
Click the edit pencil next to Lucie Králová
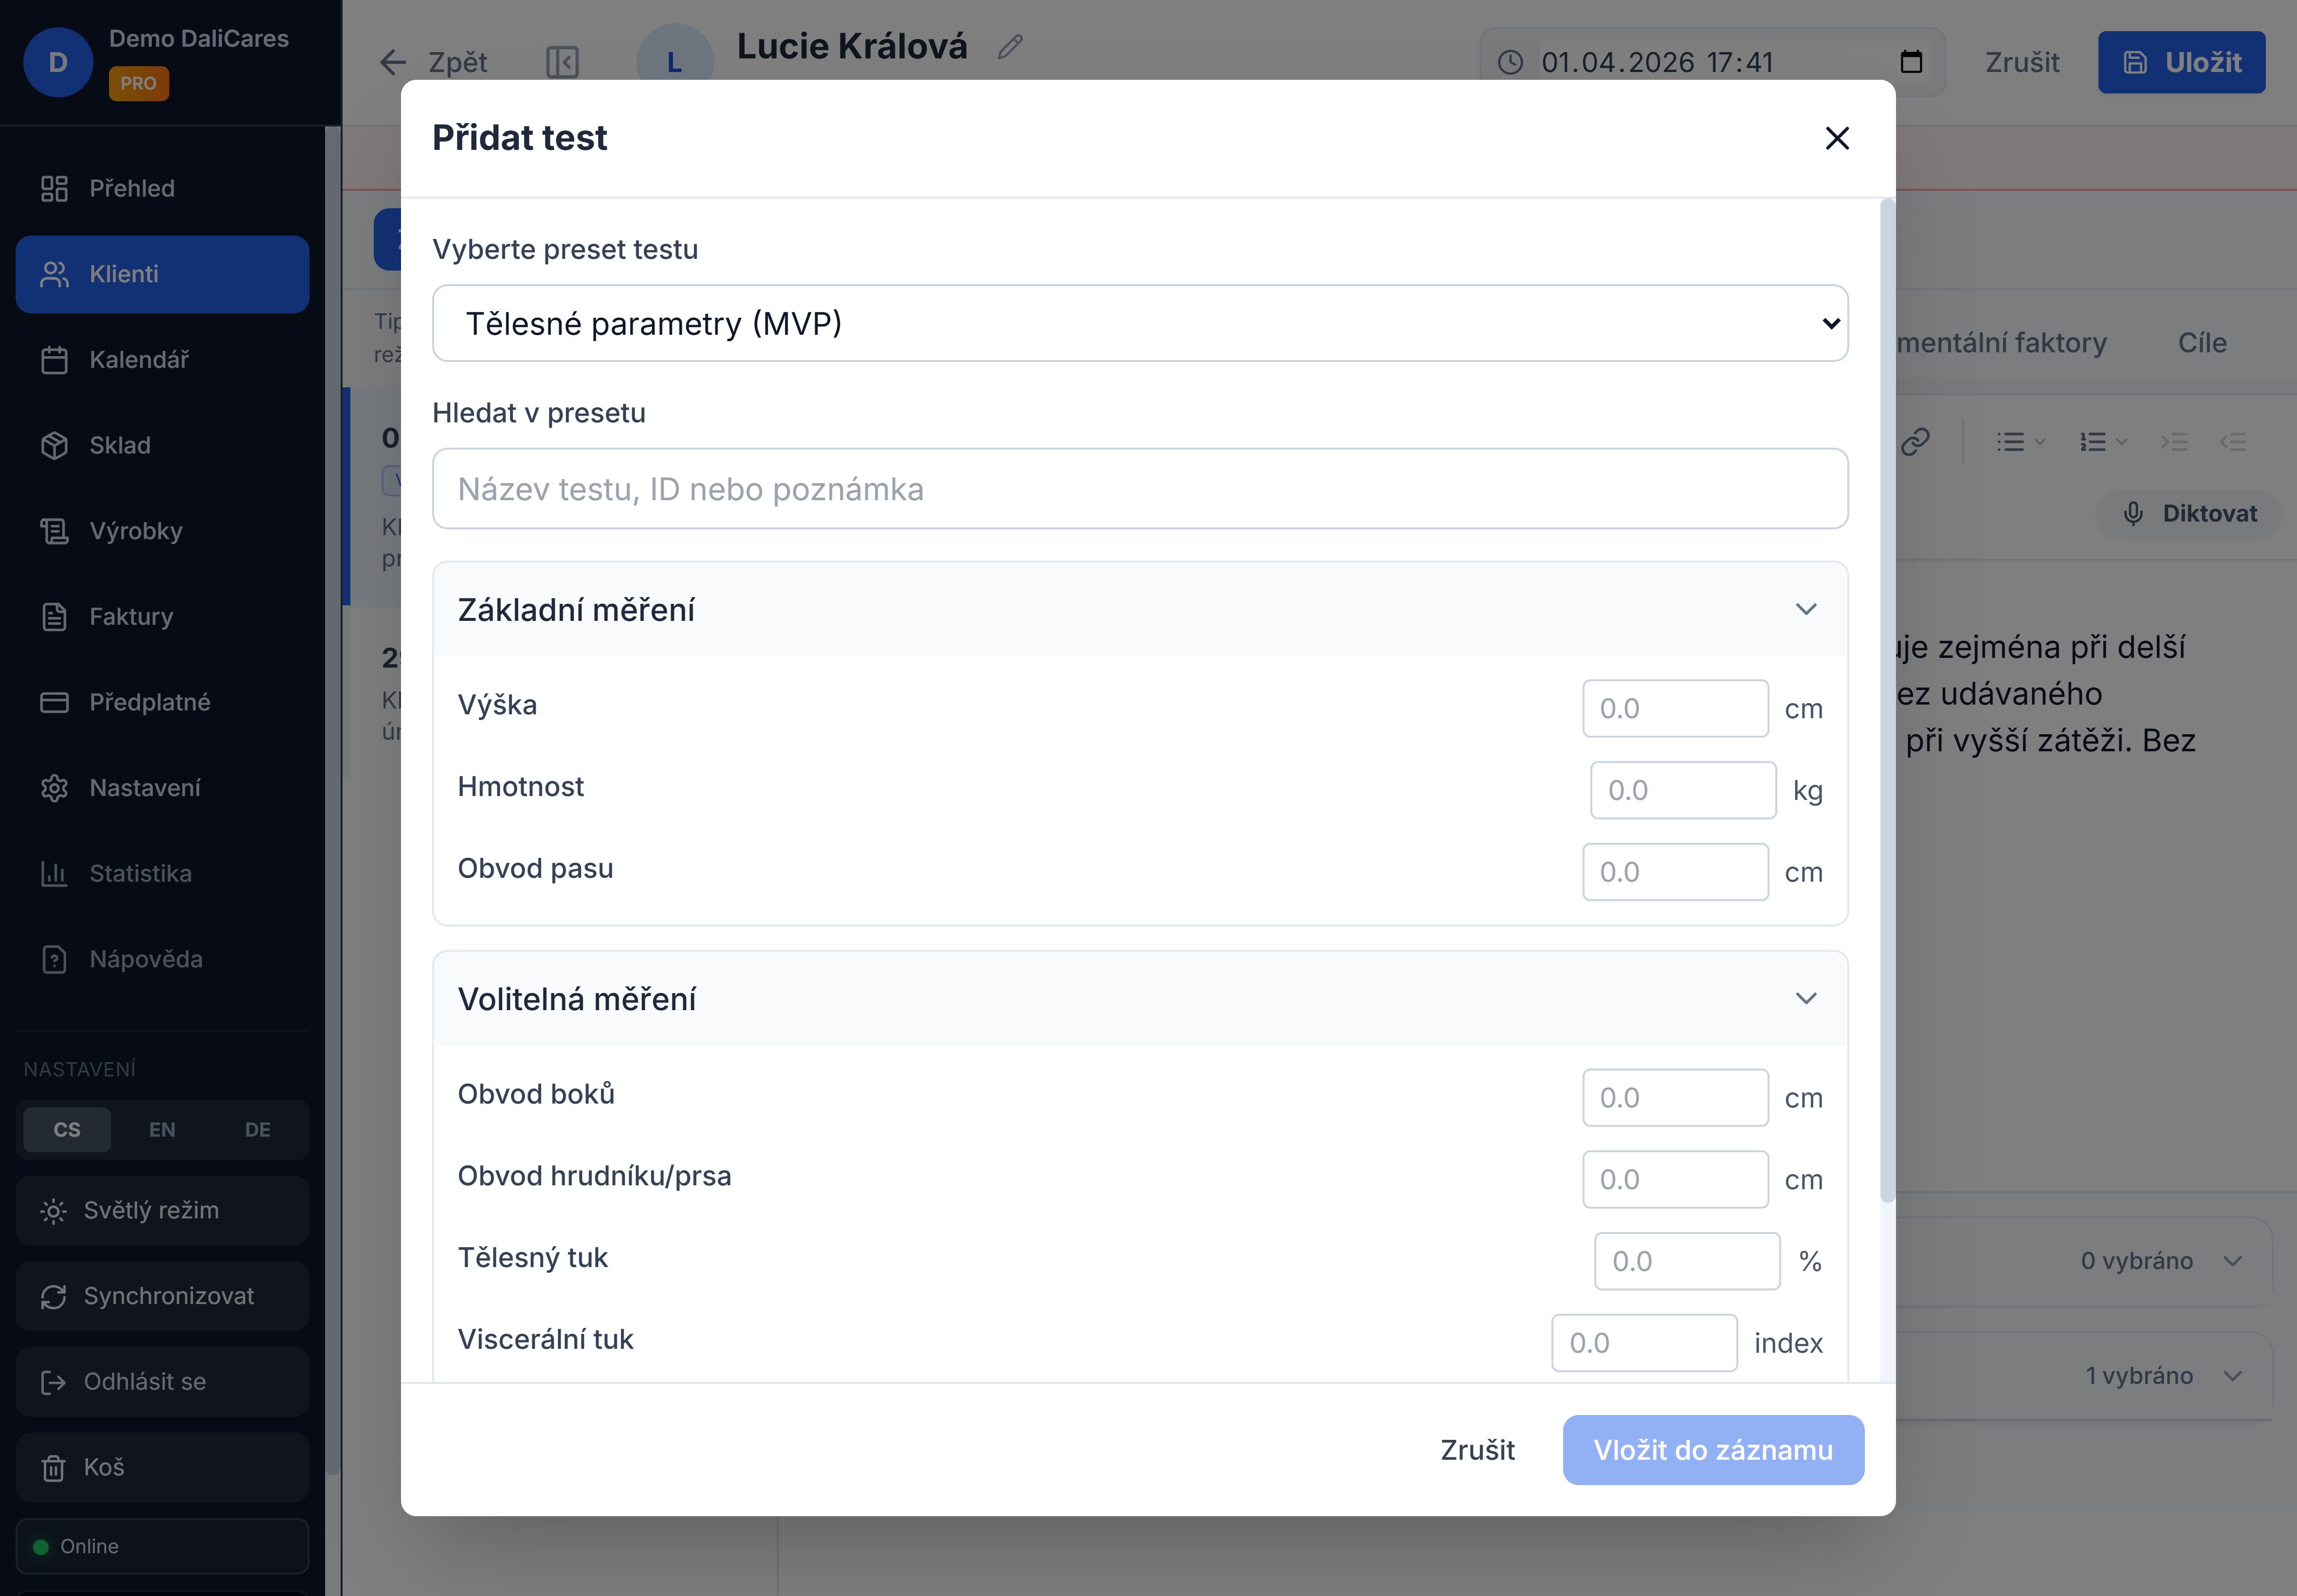(x=1010, y=47)
